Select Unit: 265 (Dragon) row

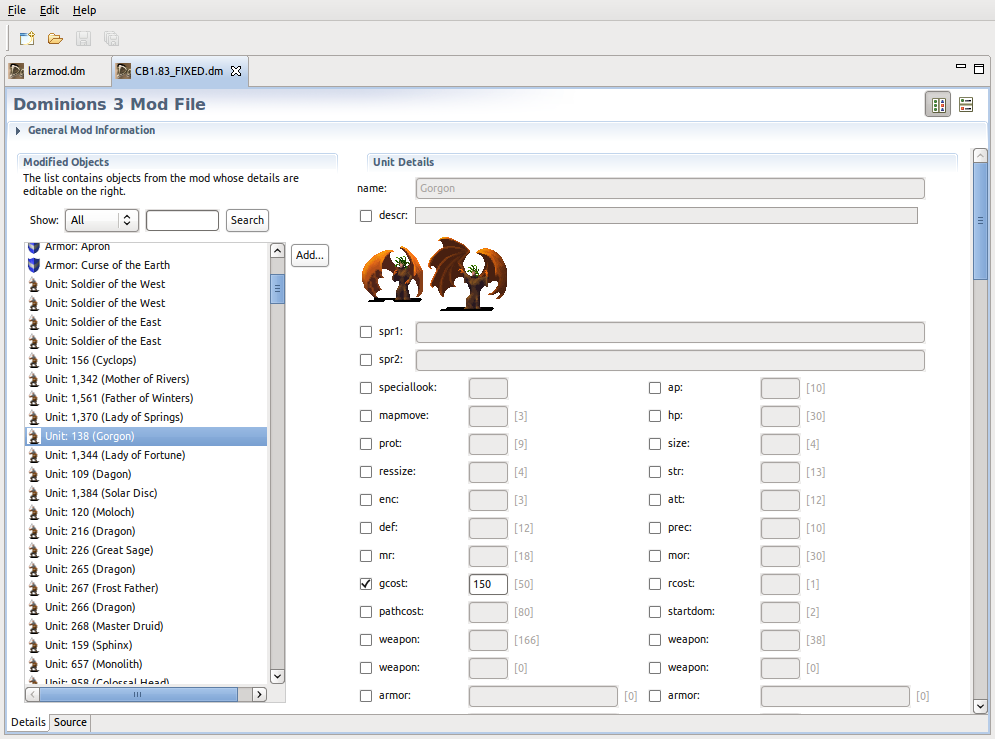[146, 570]
